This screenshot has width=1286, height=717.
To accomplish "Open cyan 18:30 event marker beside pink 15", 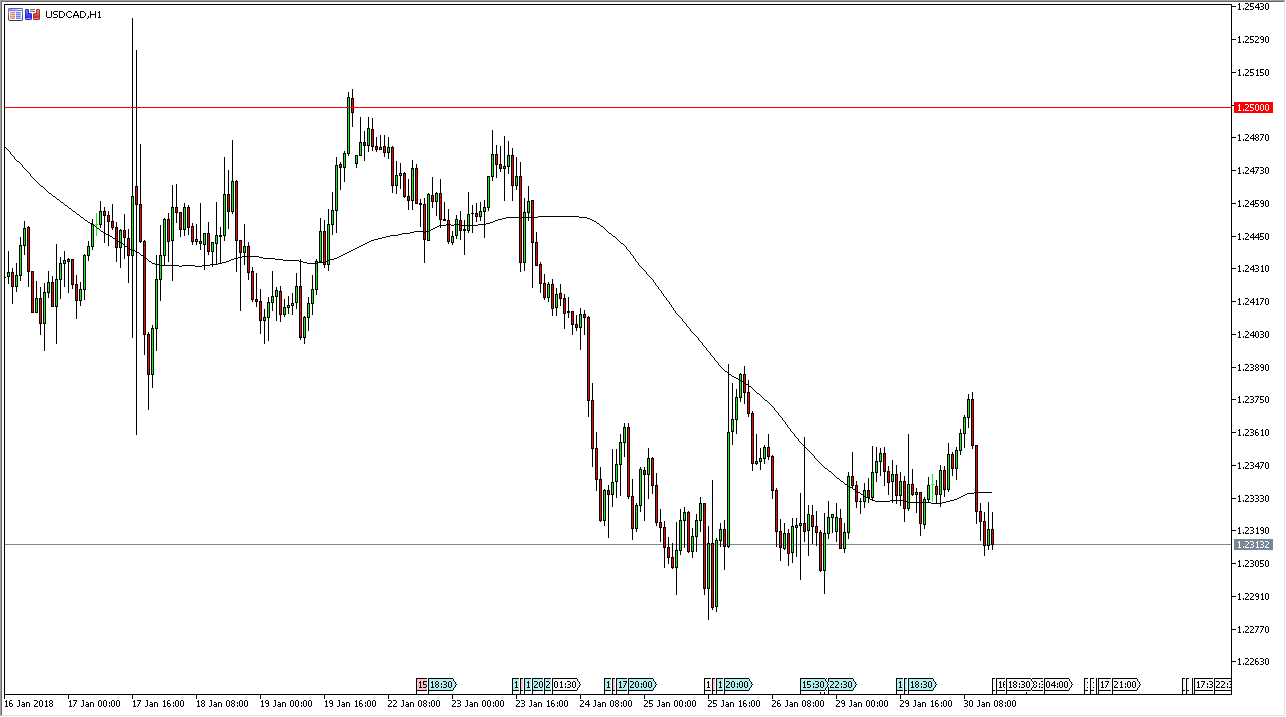I will point(442,685).
